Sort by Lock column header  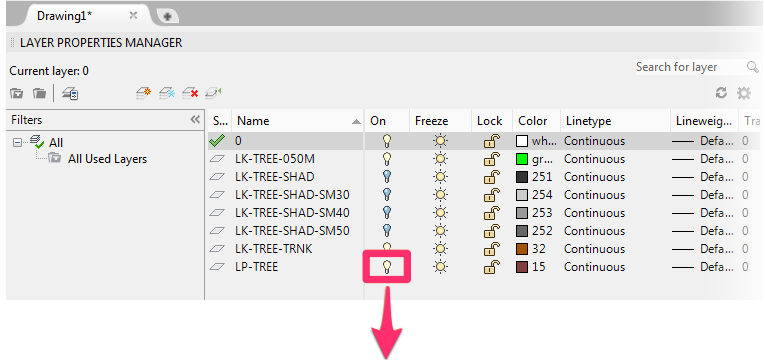[491, 121]
